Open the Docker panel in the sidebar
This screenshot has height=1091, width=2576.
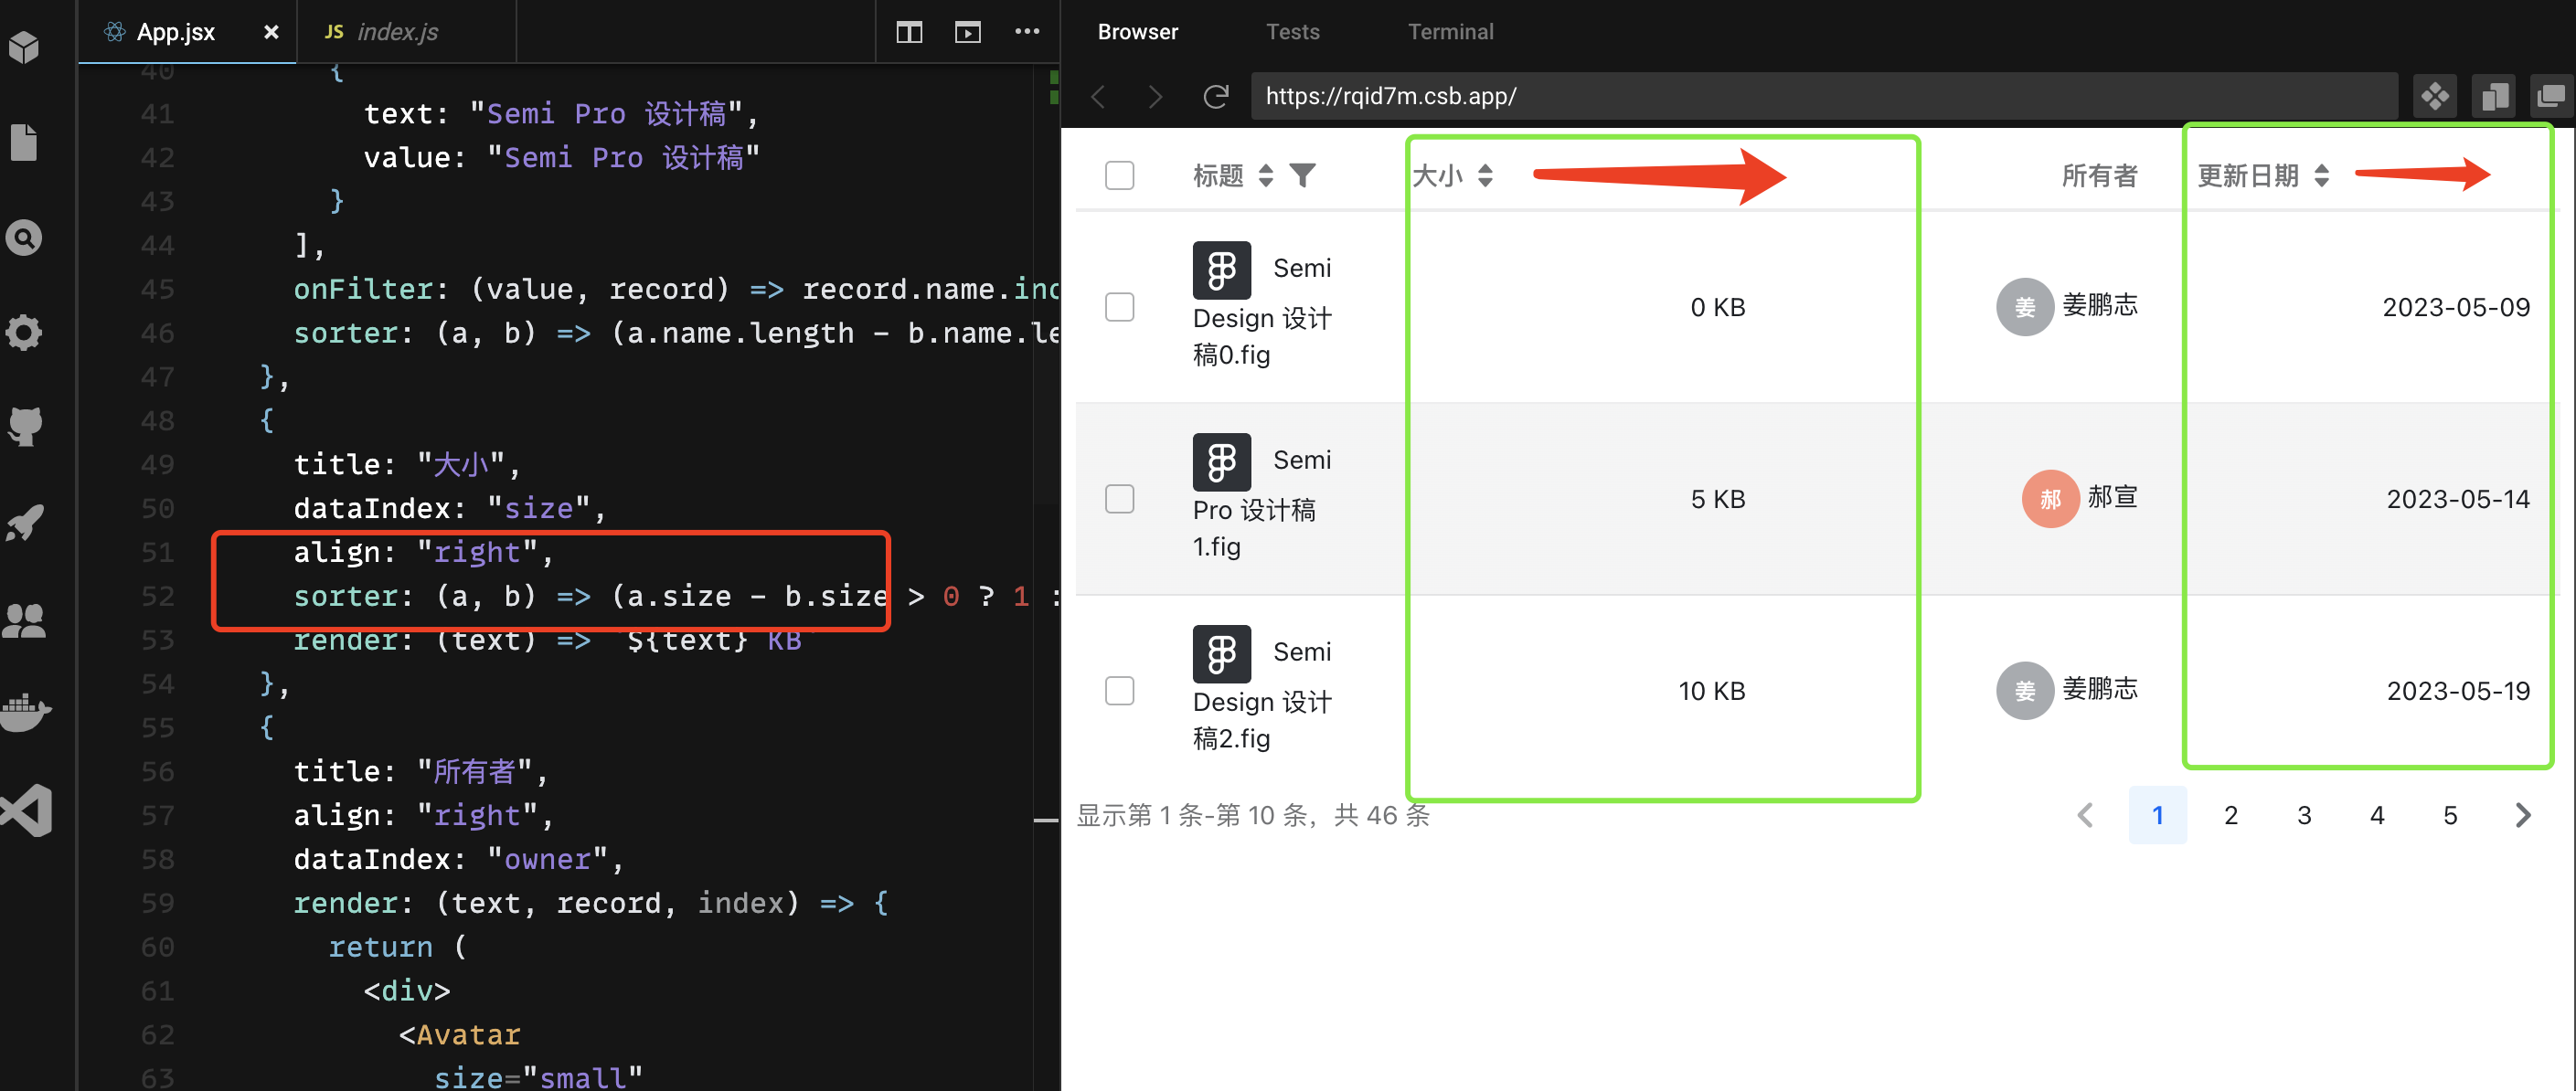[25, 712]
